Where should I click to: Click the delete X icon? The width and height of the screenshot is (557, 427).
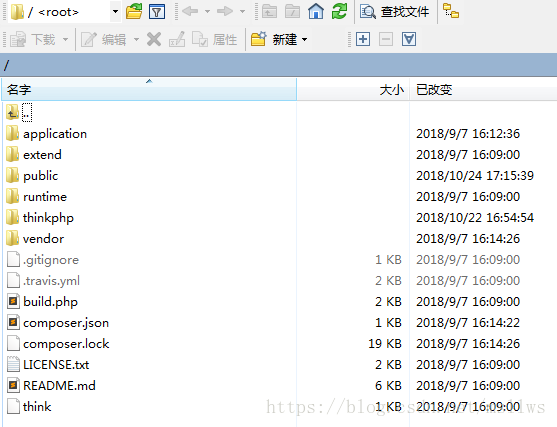tap(154, 39)
